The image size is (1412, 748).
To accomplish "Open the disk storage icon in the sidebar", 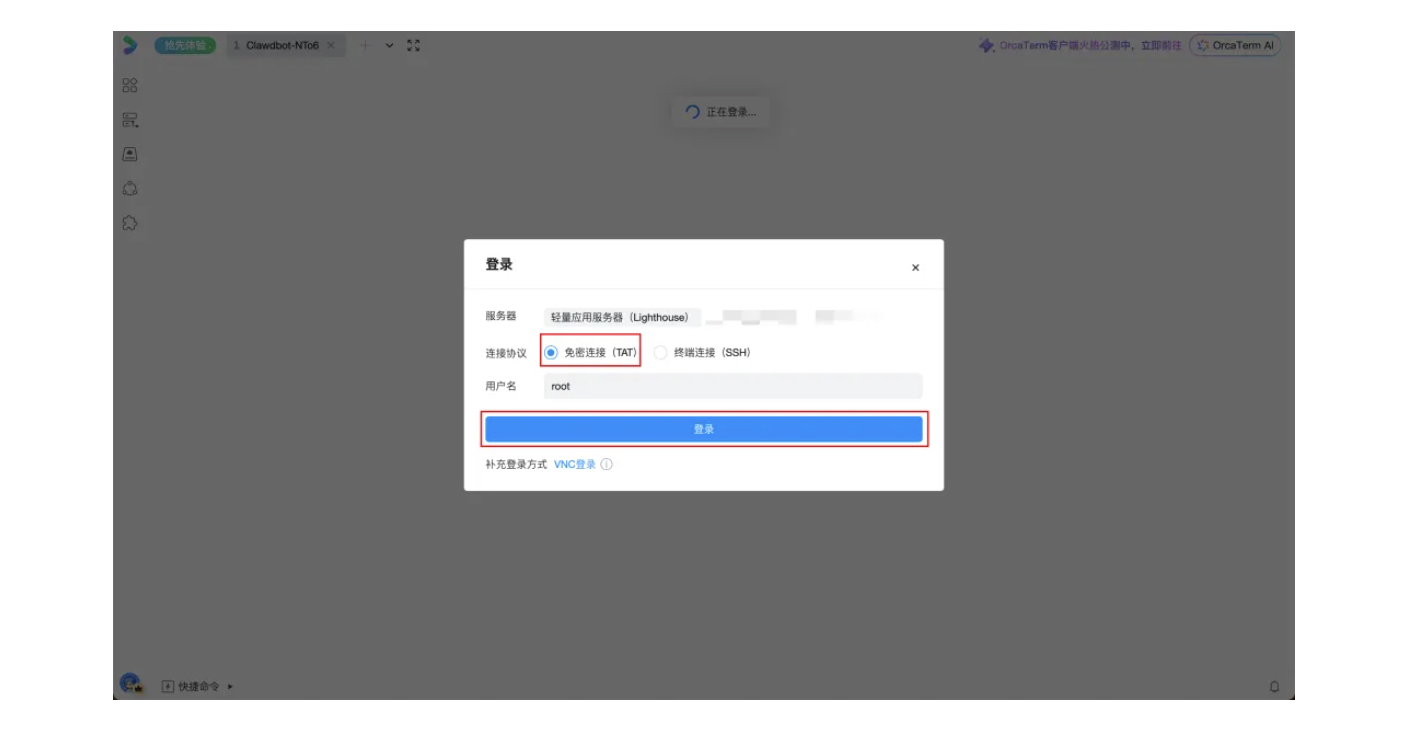I will (x=130, y=153).
